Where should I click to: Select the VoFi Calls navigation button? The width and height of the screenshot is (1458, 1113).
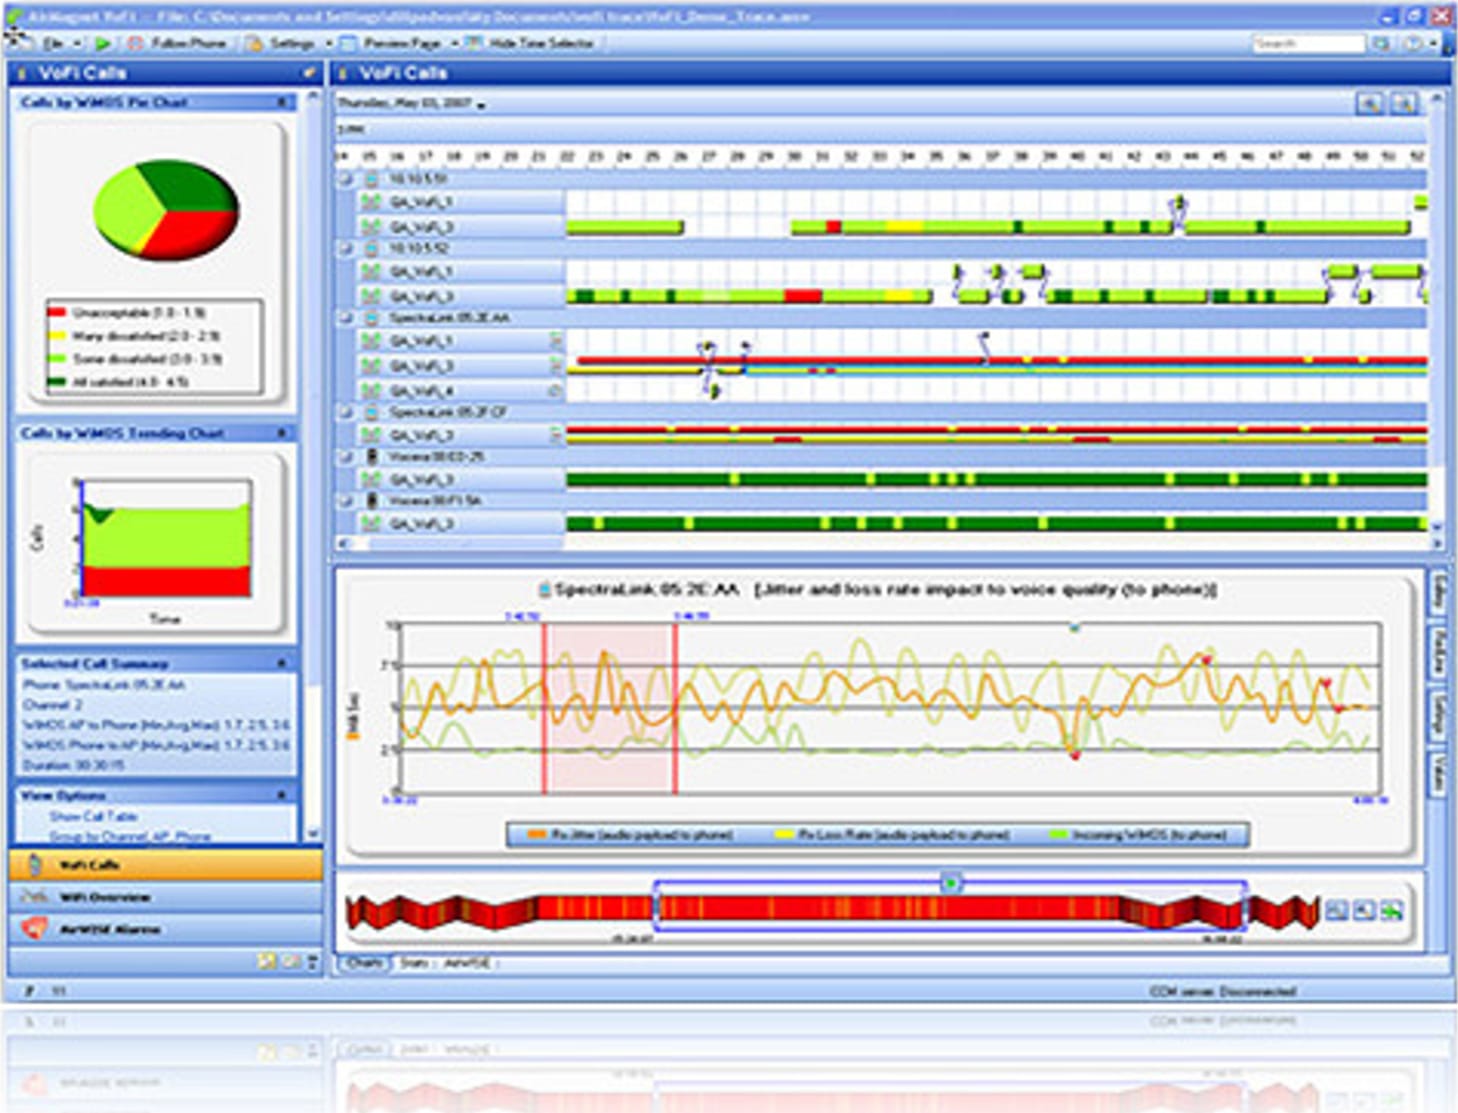(x=166, y=864)
